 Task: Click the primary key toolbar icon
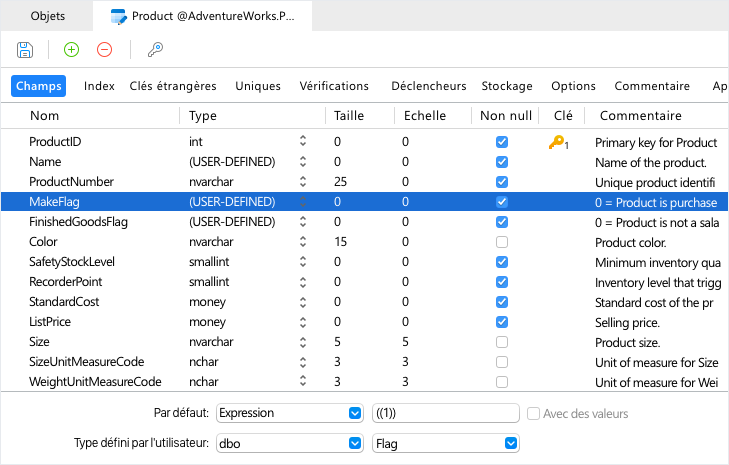pos(155,49)
